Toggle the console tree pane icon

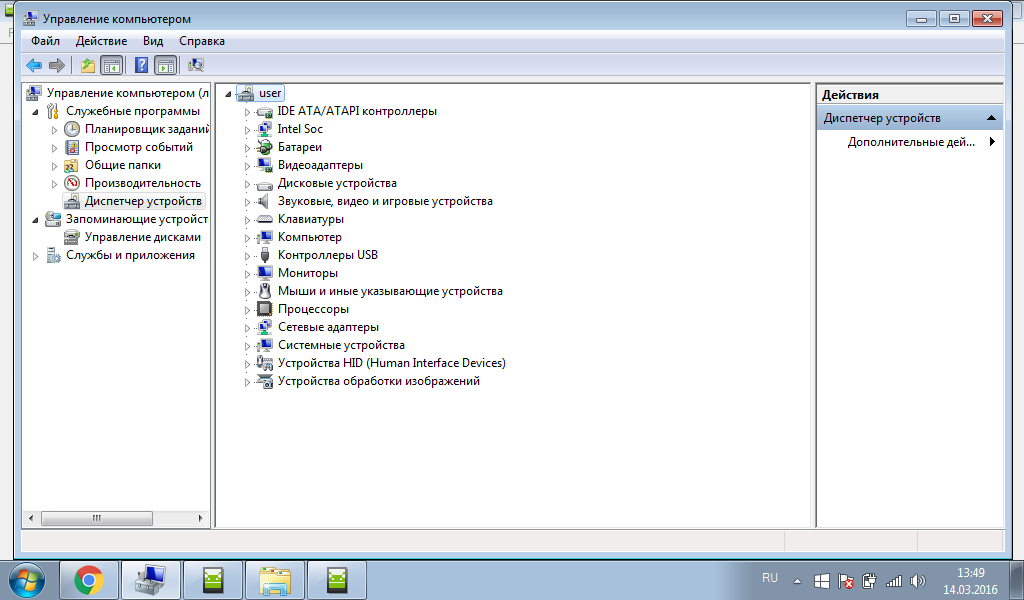pos(112,65)
